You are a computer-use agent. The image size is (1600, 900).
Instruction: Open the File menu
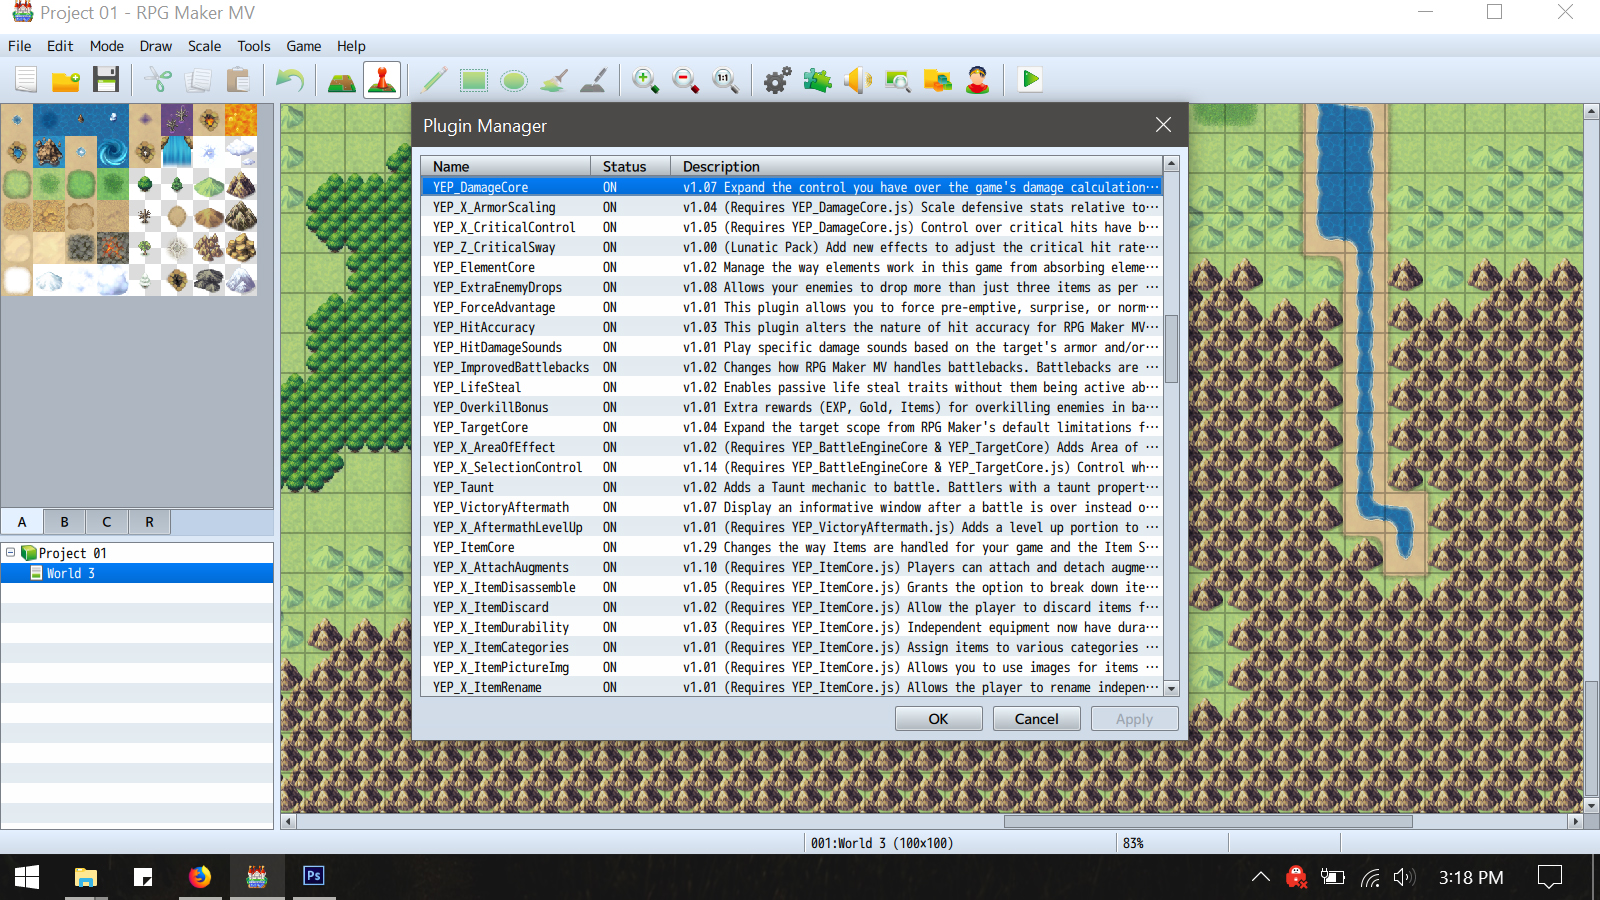coord(19,46)
